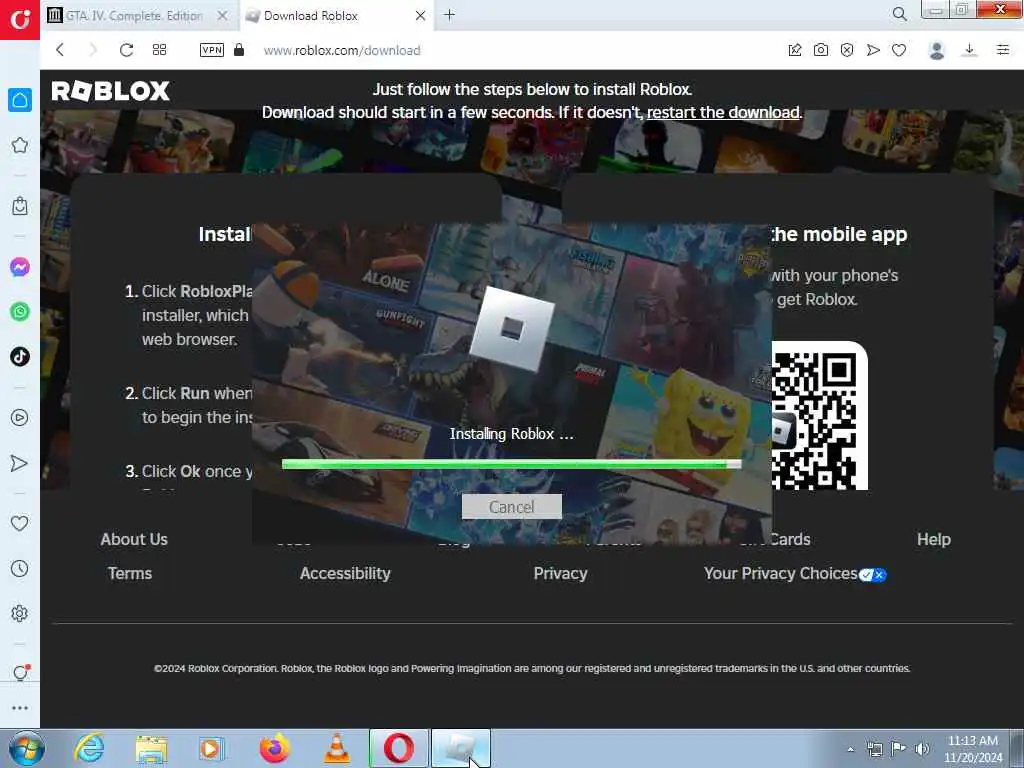The width and height of the screenshot is (1024, 768).
Task: Open Windows Media Player from the taskbar
Action: tap(212, 749)
